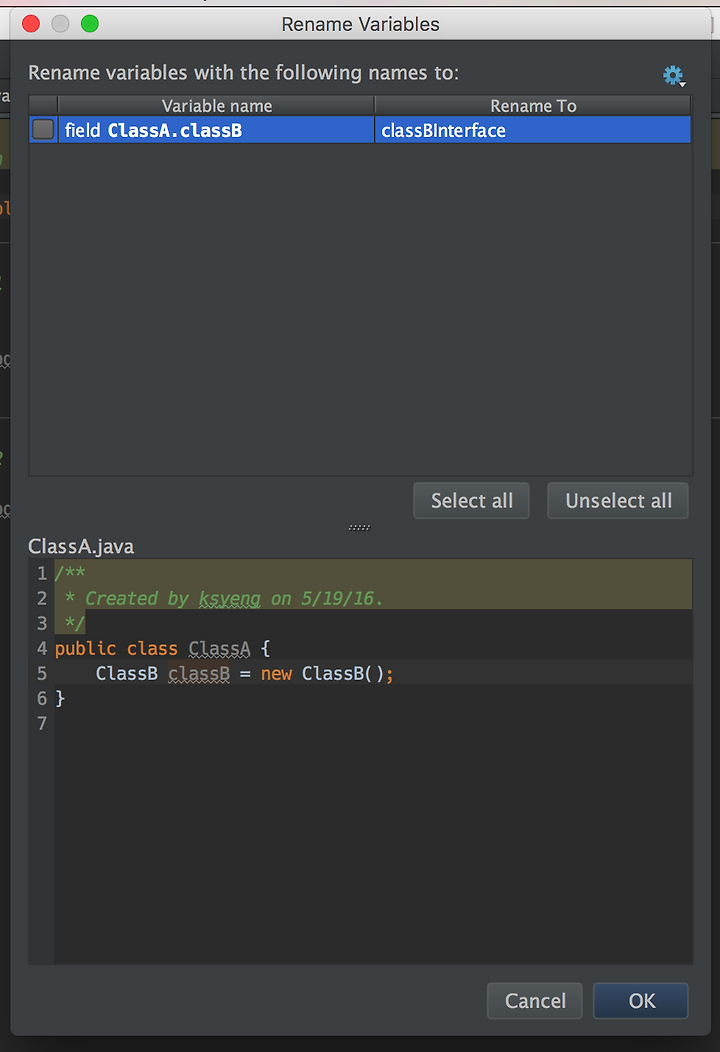Click the Unselect all button
This screenshot has height=1052, width=720.
(x=618, y=501)
